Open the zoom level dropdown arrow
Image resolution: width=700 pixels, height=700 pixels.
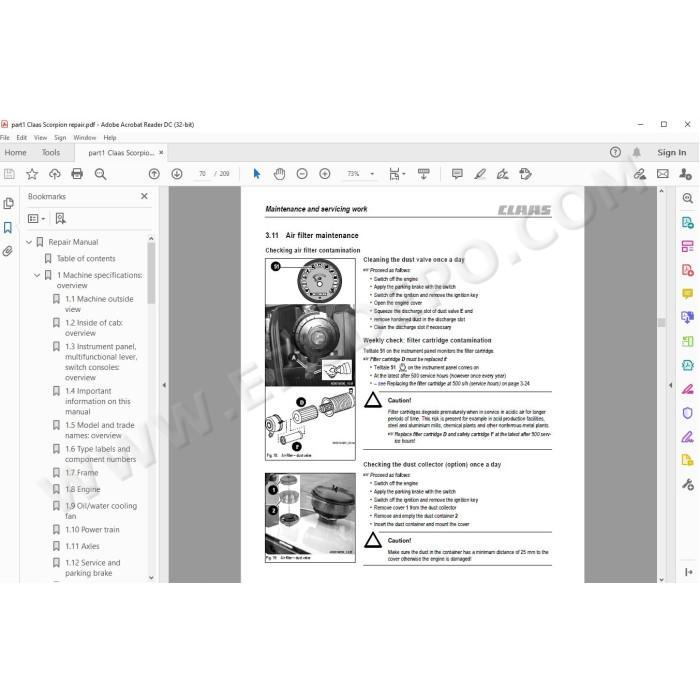point(372,174)
